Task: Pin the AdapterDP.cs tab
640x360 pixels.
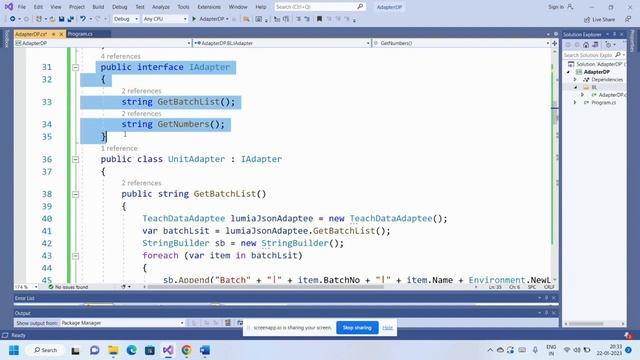Action: click(53, 34)
